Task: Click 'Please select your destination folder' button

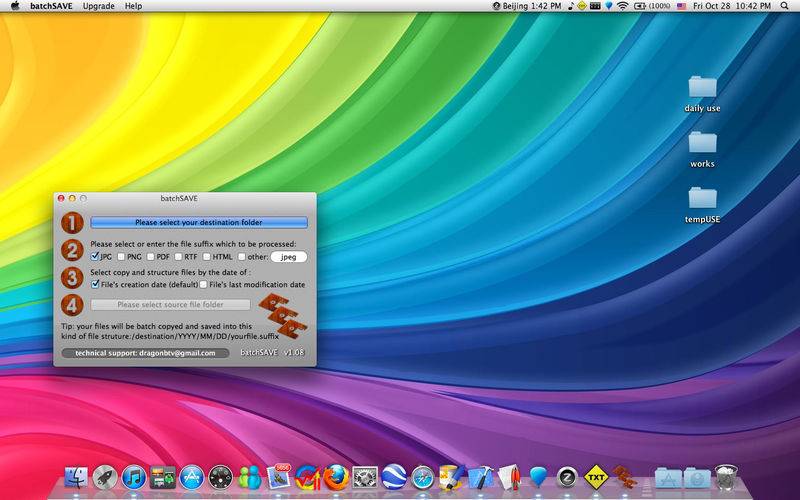Action: pyautogui.click(x=199, y=222)
